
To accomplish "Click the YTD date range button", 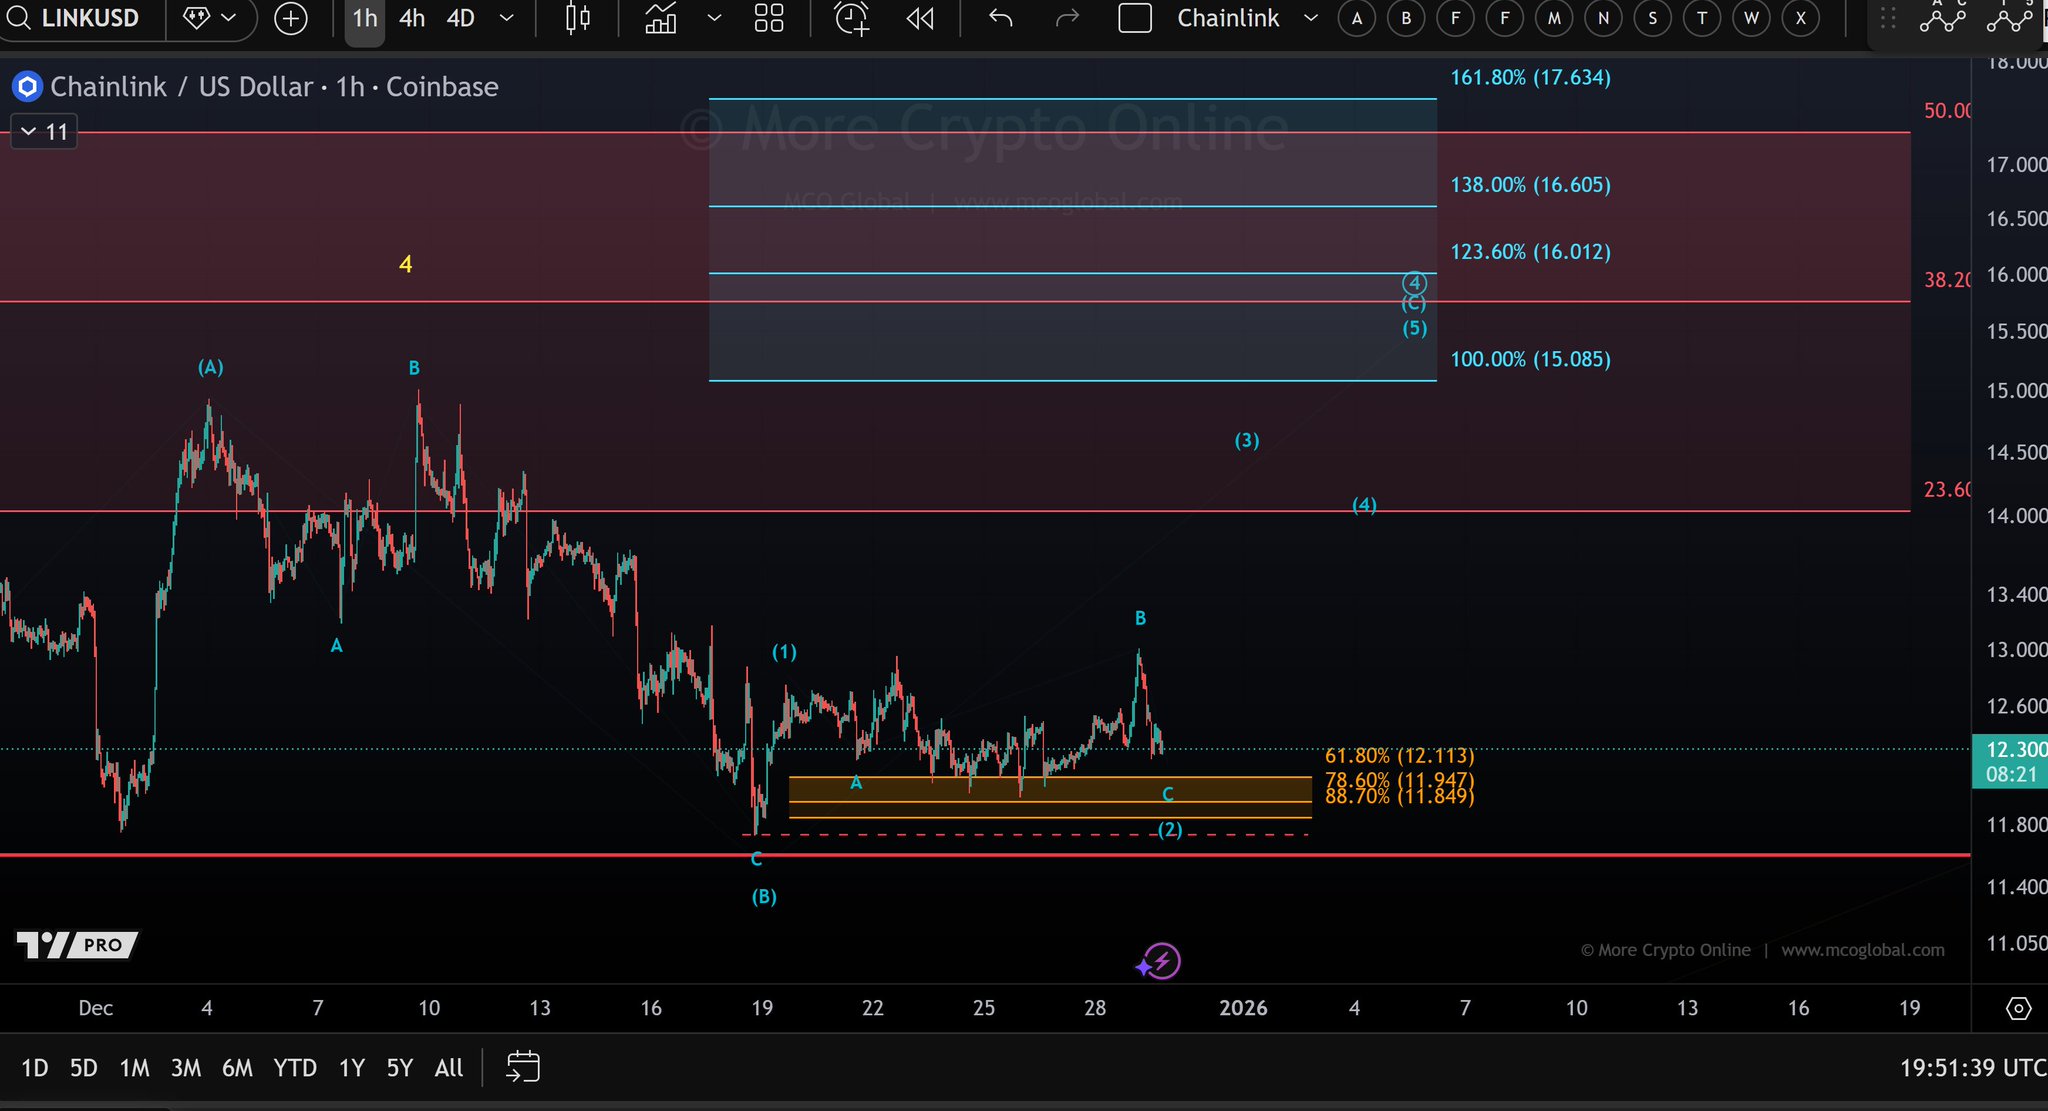I will [295, 1068].
